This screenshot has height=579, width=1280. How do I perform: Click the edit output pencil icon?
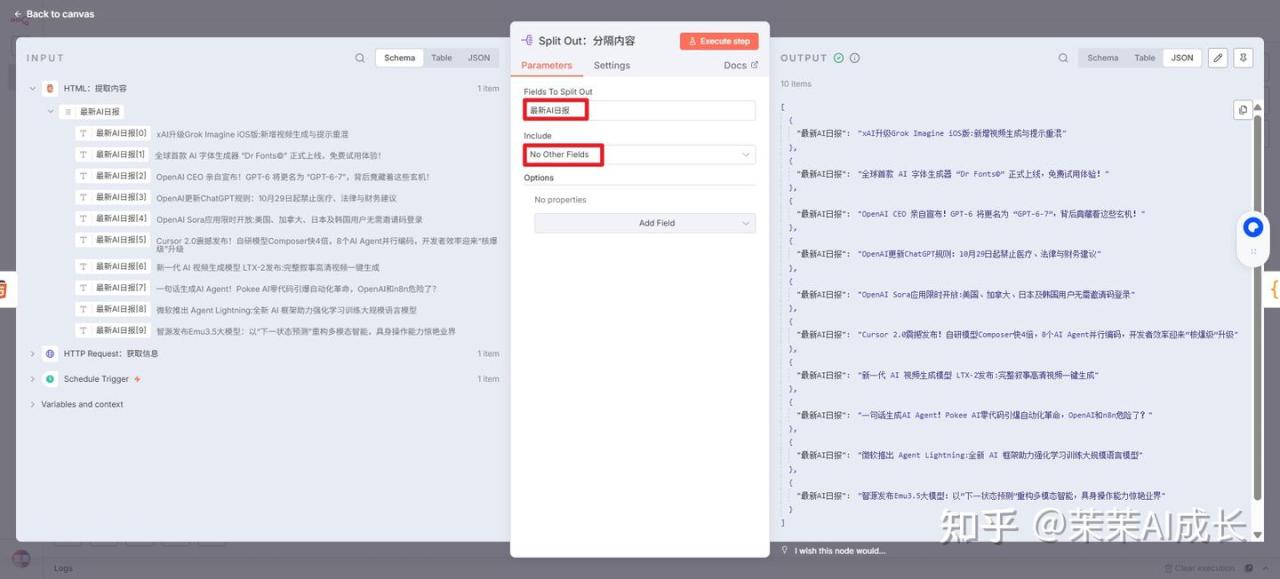pos(1217,58)
